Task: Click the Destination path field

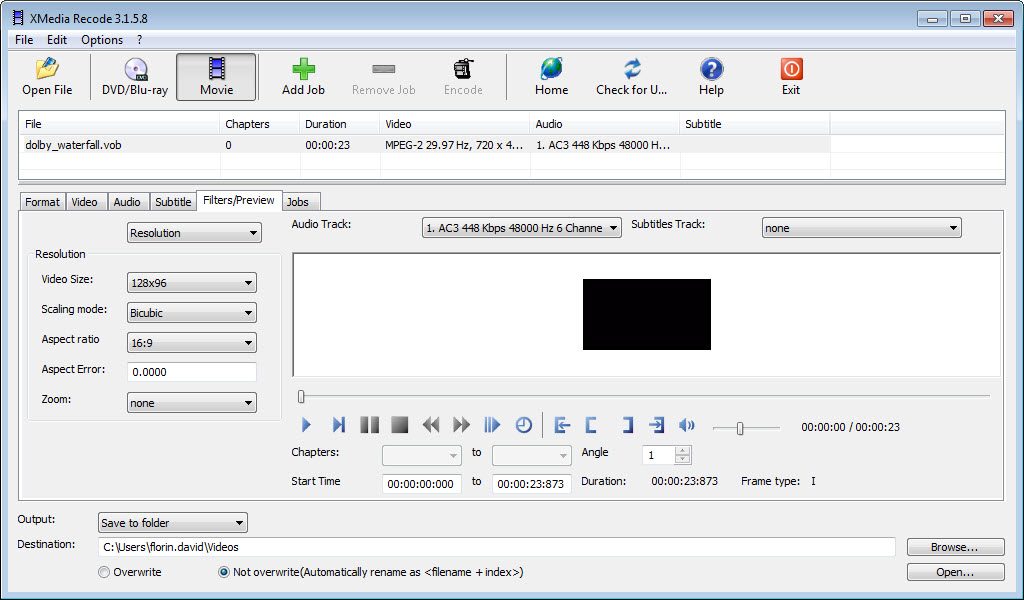Action: 496,547
